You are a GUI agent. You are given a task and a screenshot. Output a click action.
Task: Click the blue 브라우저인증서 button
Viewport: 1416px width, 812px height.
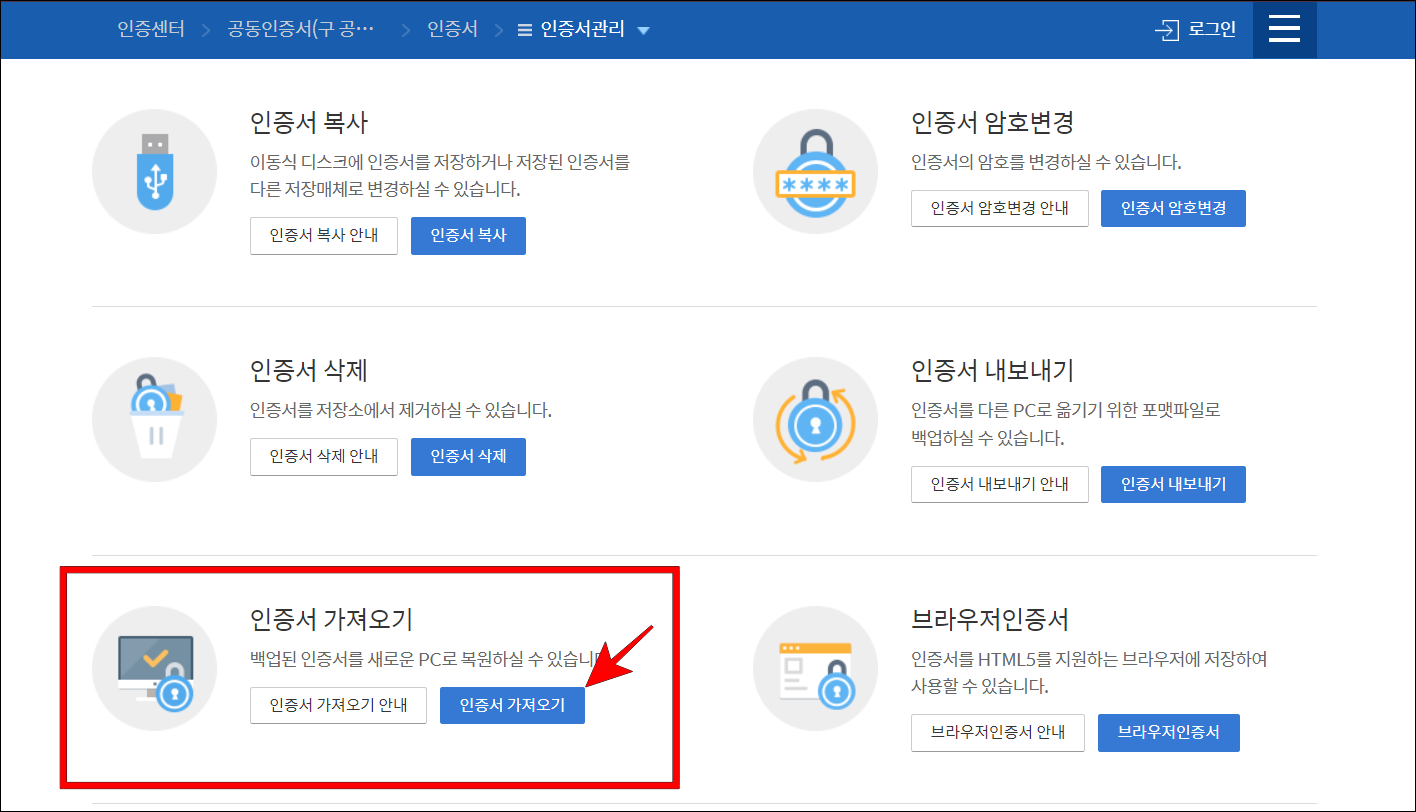[x=1168, y=732]
